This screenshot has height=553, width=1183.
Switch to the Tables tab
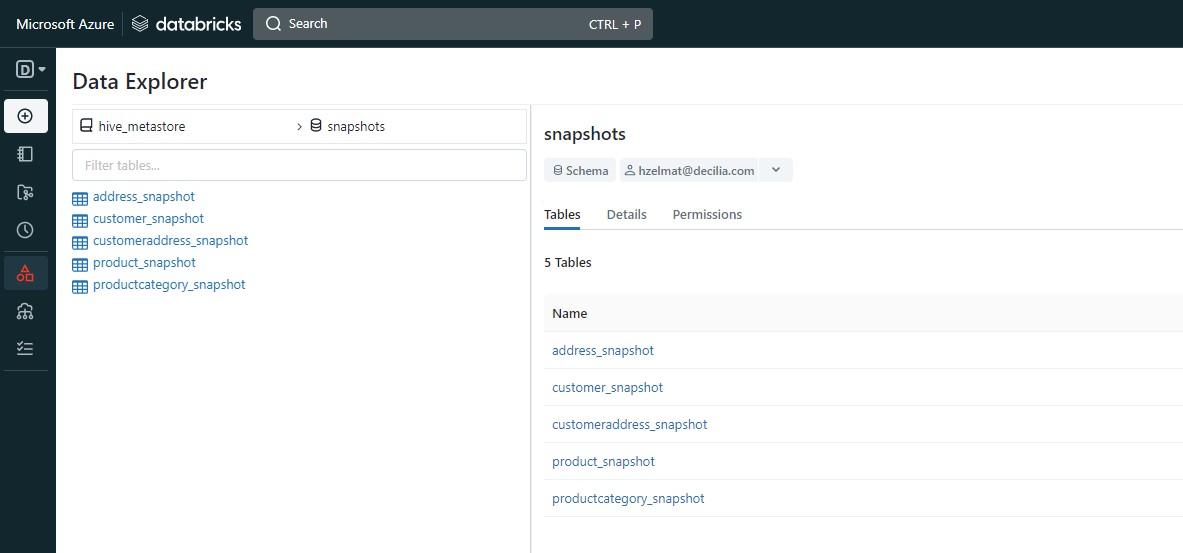(x=562, y=215)
